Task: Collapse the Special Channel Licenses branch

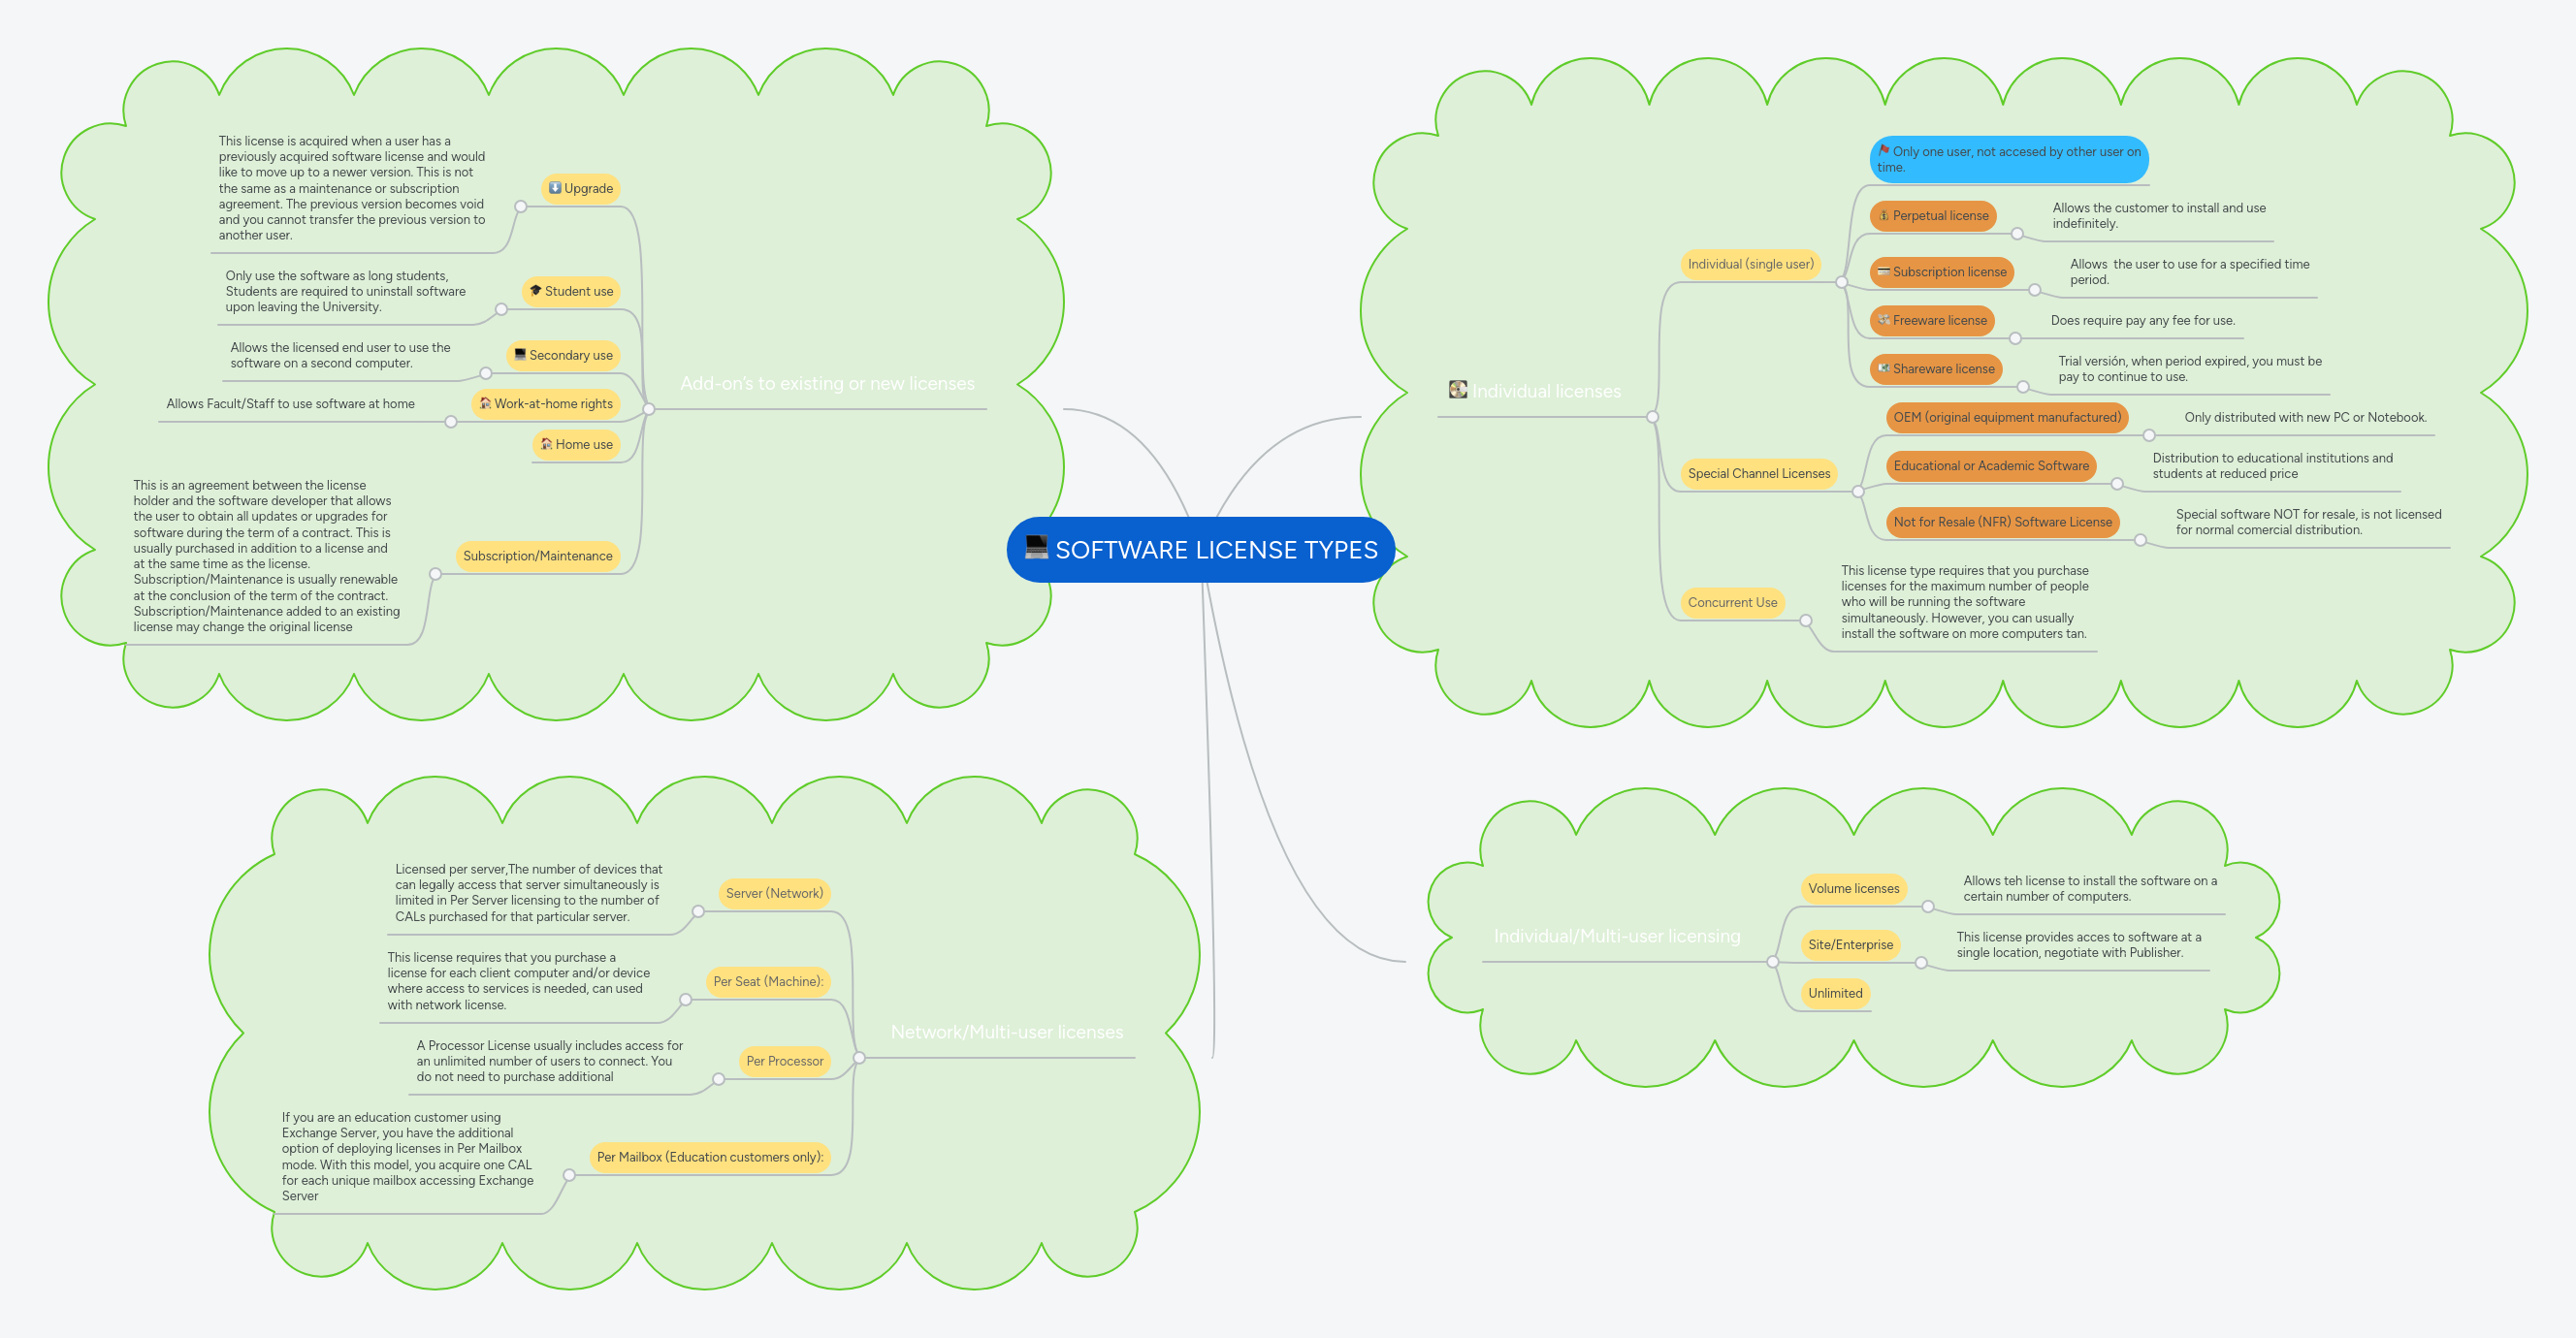Action: point(1857,490)
